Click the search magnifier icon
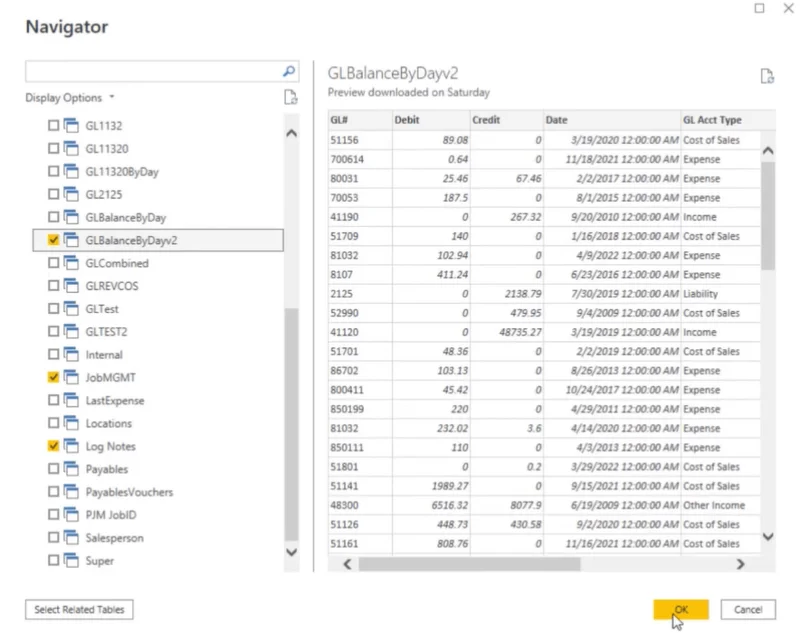The height and width of the screenshot is (633, 800). pos(289,71)
